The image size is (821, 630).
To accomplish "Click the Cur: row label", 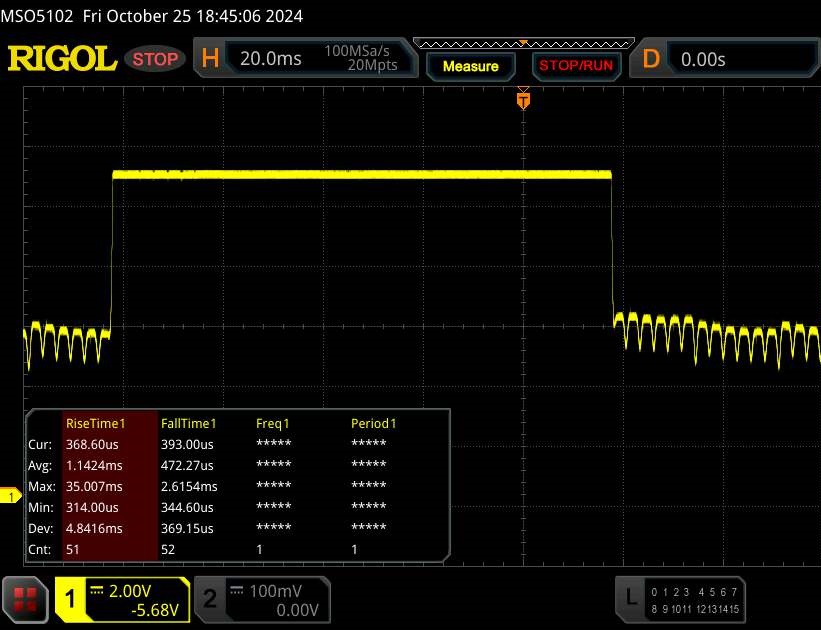I will [40, 445].
